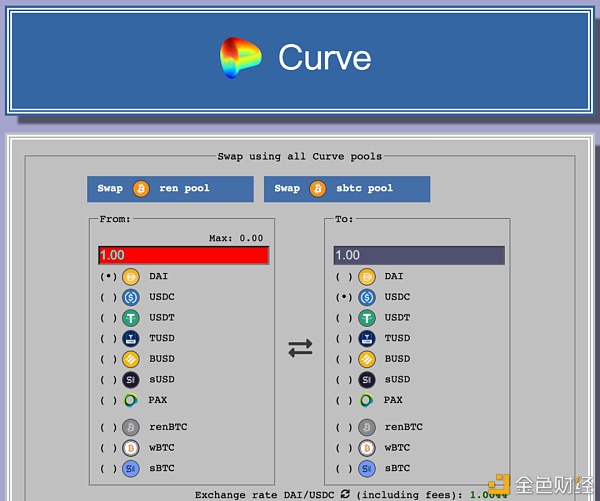This screenshot has height=501, width=600.
Task: Click the refresh icon beside exchange rate
Action: 345,494
